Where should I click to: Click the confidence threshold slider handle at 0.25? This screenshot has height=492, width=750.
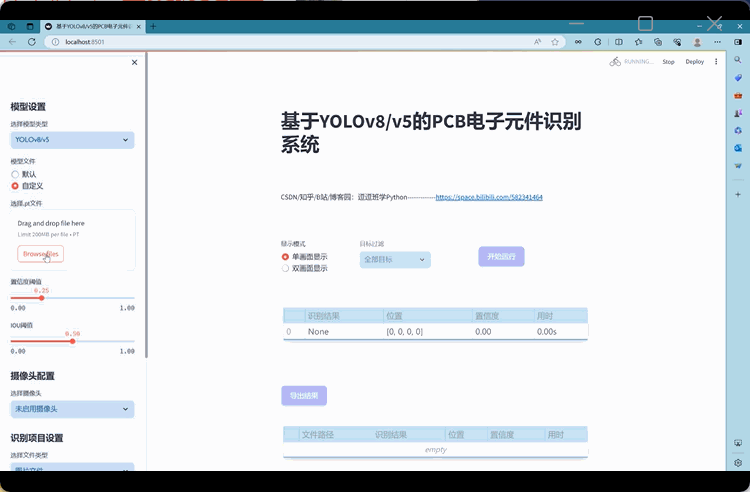[x=42, y=298]
